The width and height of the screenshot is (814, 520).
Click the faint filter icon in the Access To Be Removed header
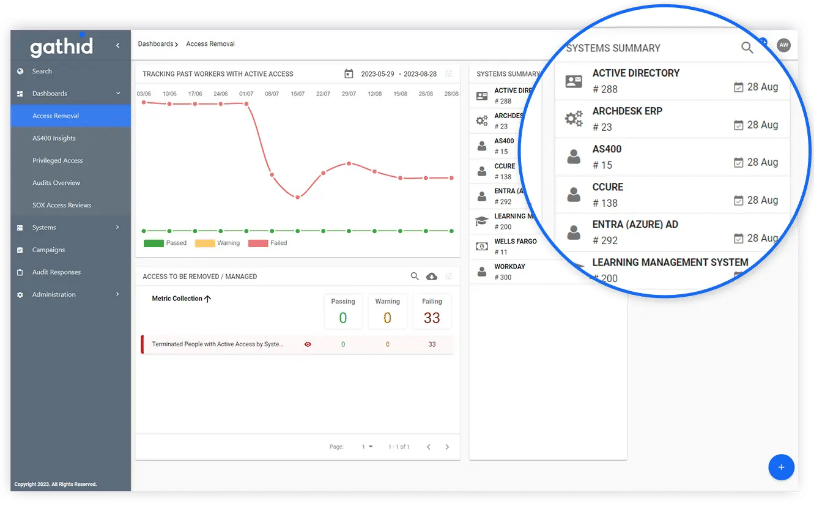[x=449, y=277]
